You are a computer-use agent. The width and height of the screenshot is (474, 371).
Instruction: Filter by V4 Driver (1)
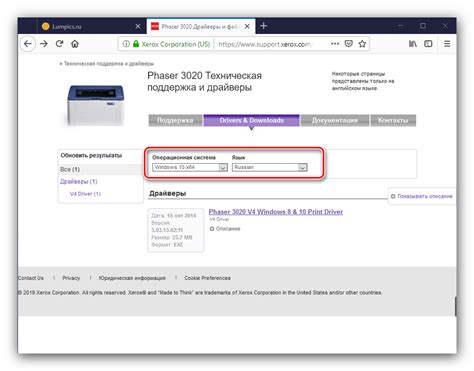[85, 194]
